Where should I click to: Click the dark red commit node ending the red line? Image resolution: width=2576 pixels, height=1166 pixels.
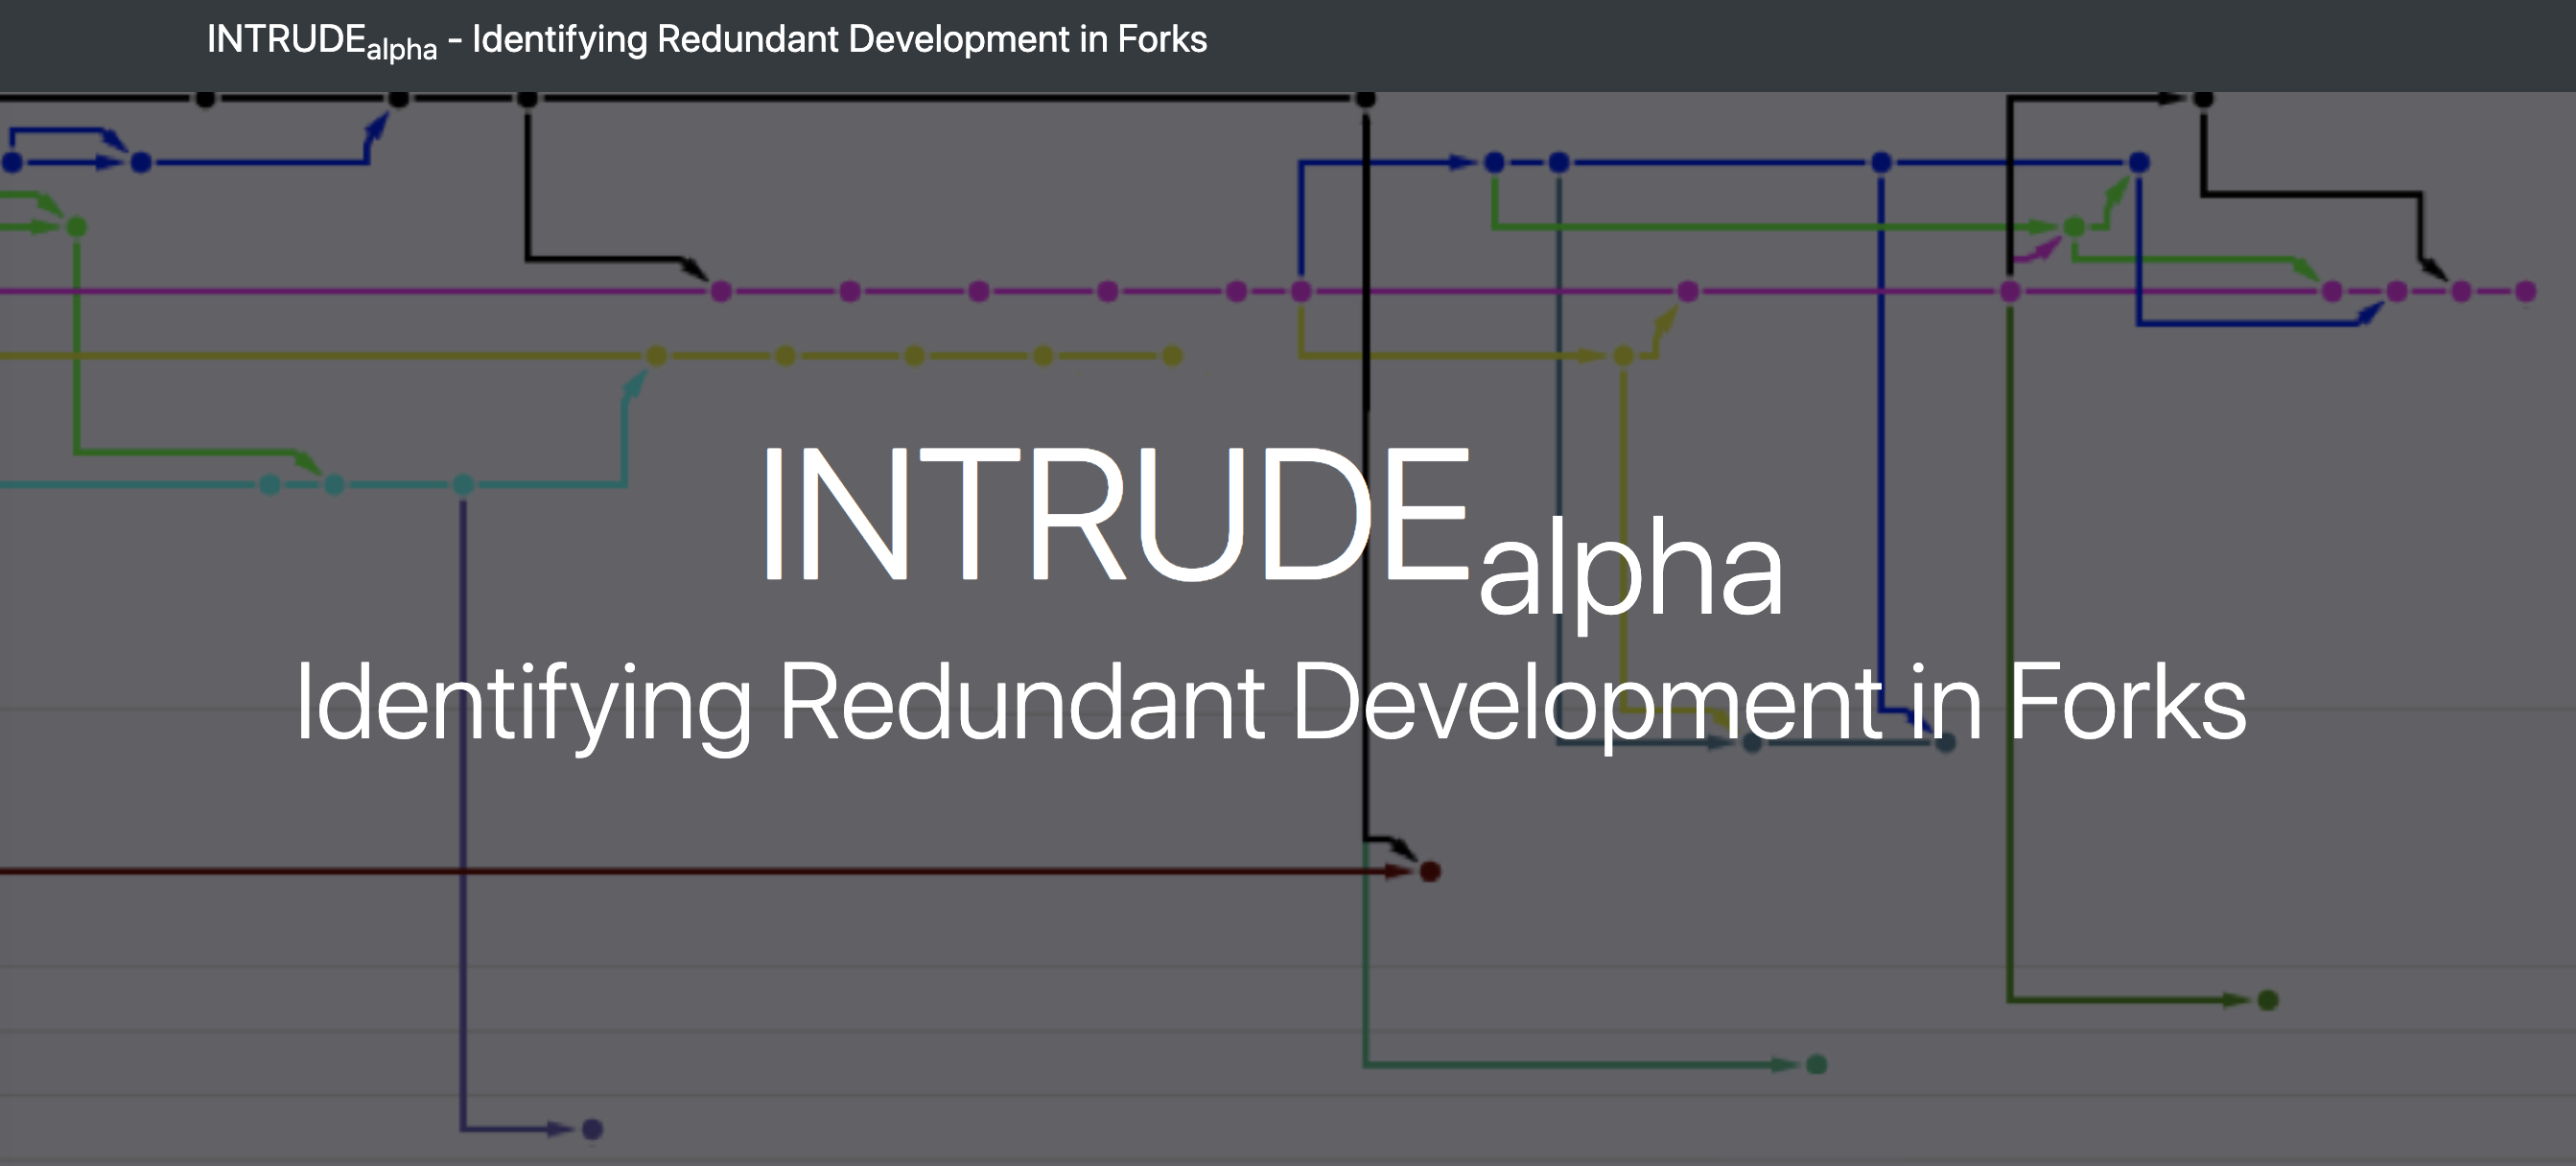(1430, 871)
